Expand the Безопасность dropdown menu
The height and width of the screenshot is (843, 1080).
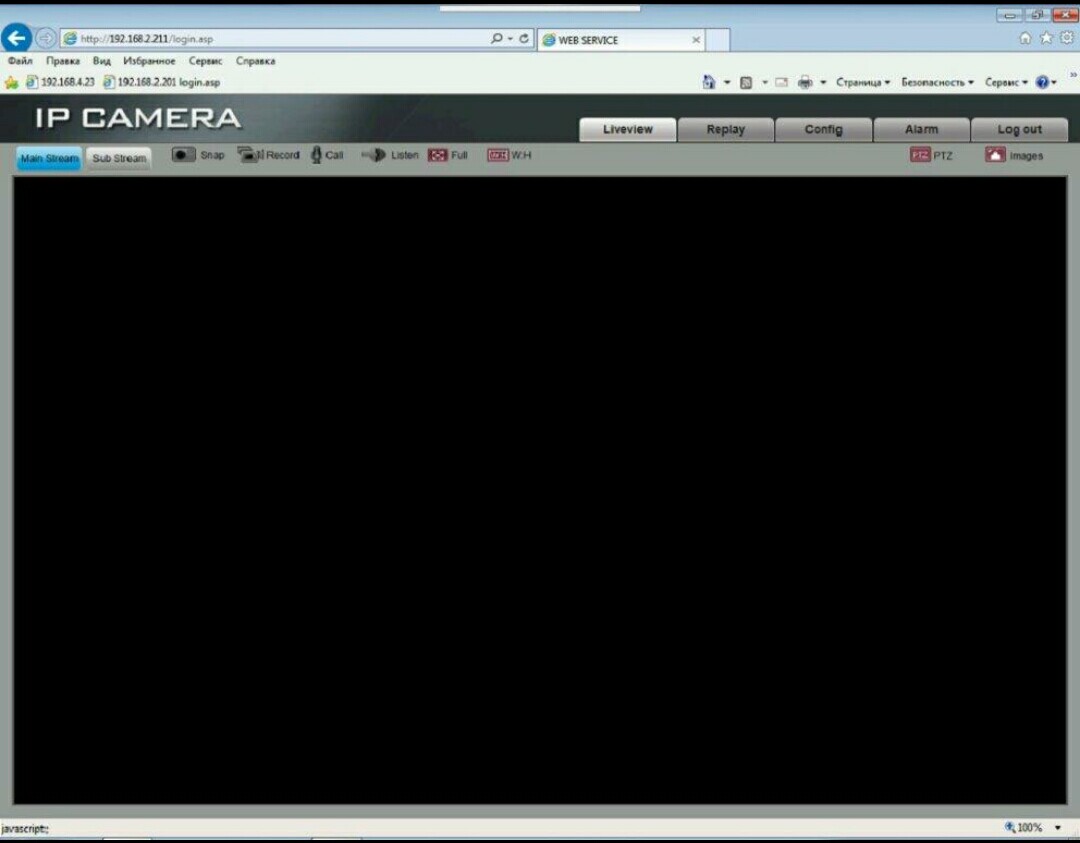tap(937, 82)
